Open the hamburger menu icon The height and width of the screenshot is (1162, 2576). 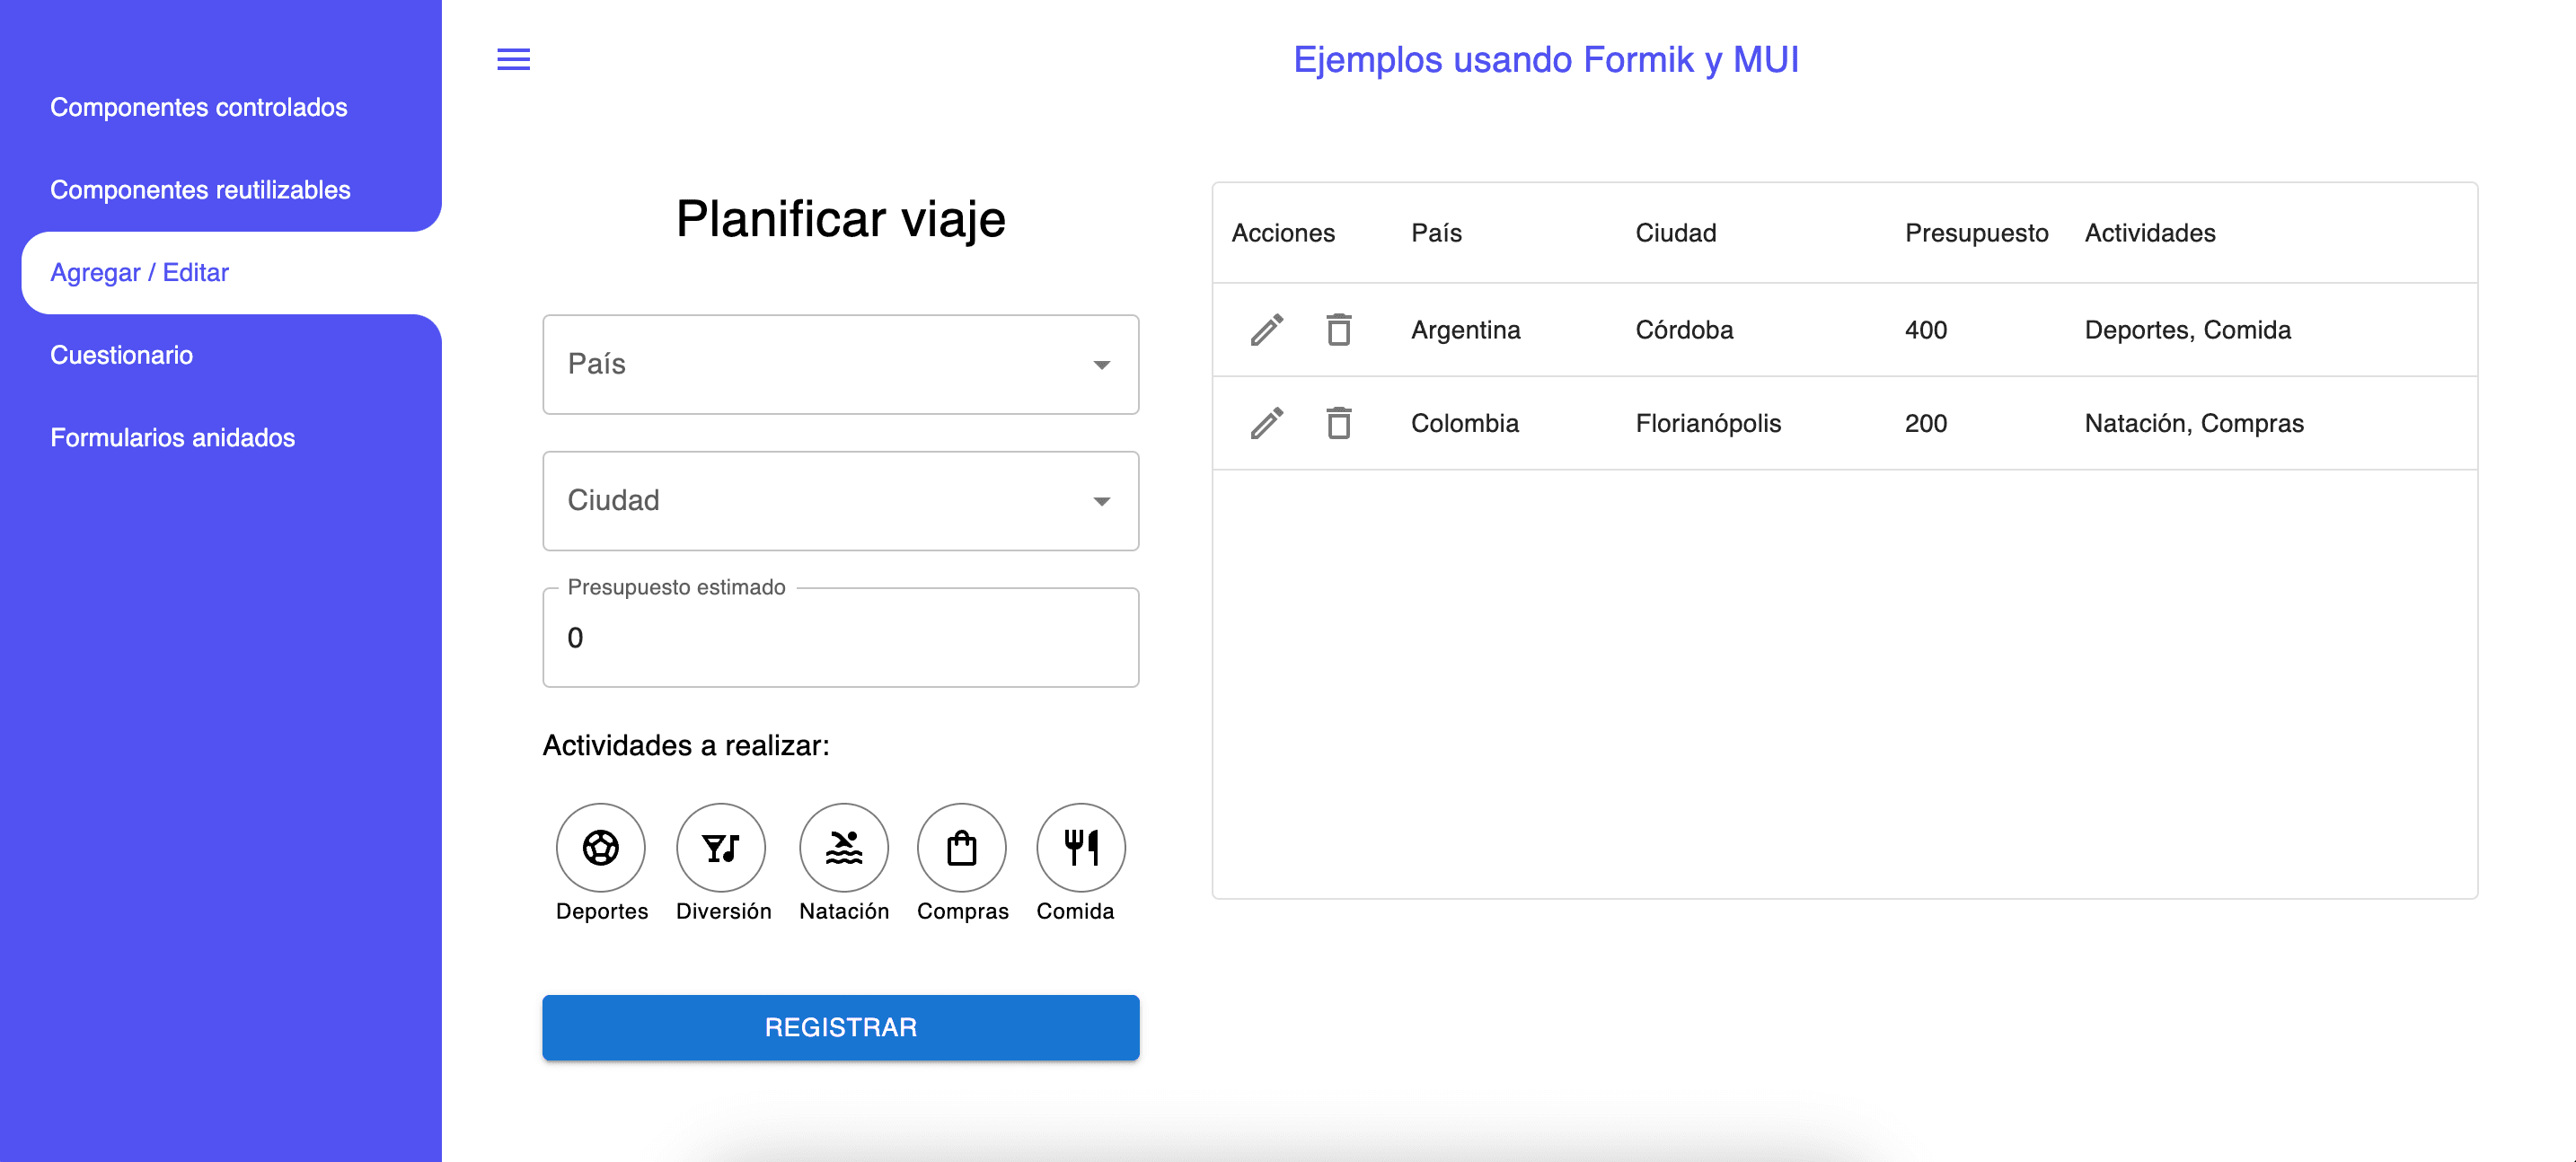[x=513, y=60]
